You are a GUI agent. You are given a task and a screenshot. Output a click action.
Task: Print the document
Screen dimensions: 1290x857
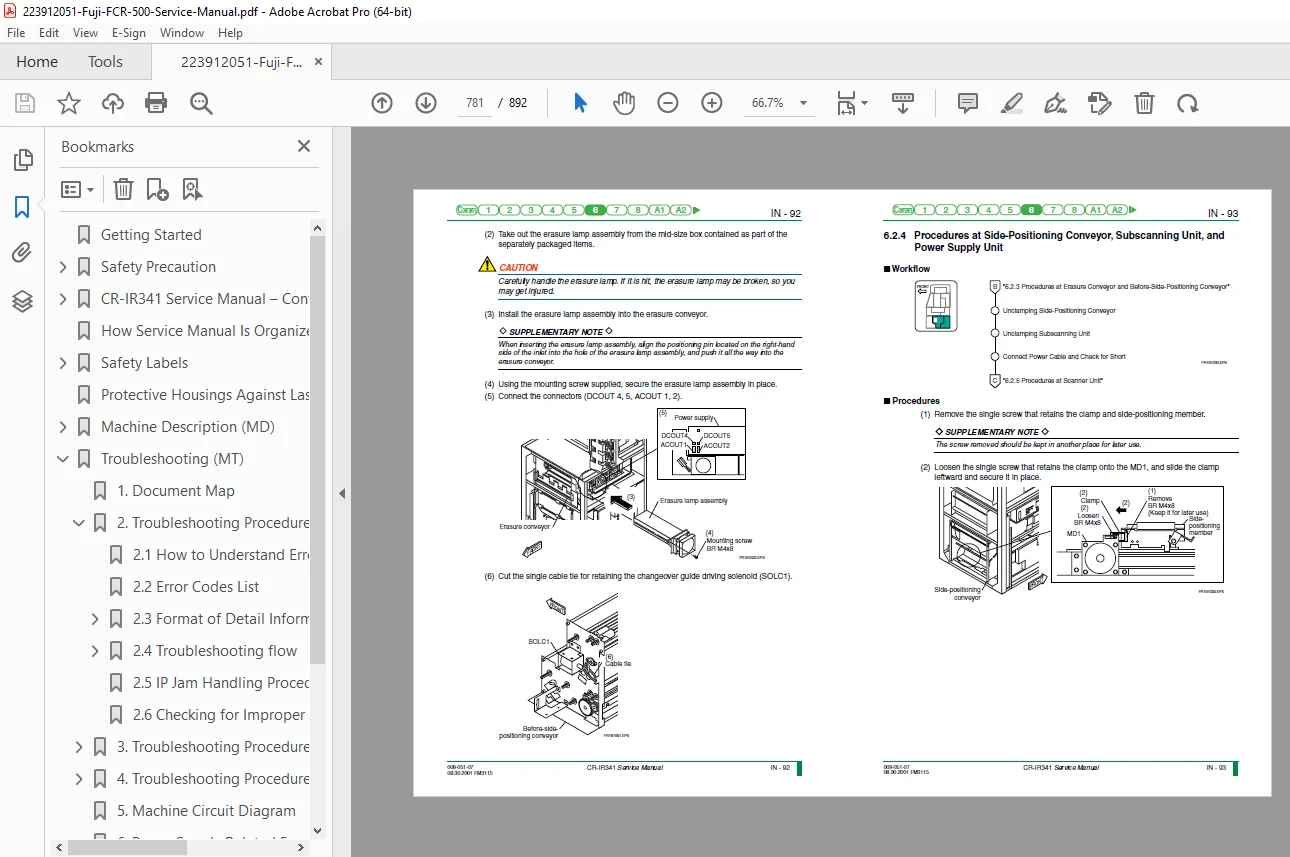(156, 103)
